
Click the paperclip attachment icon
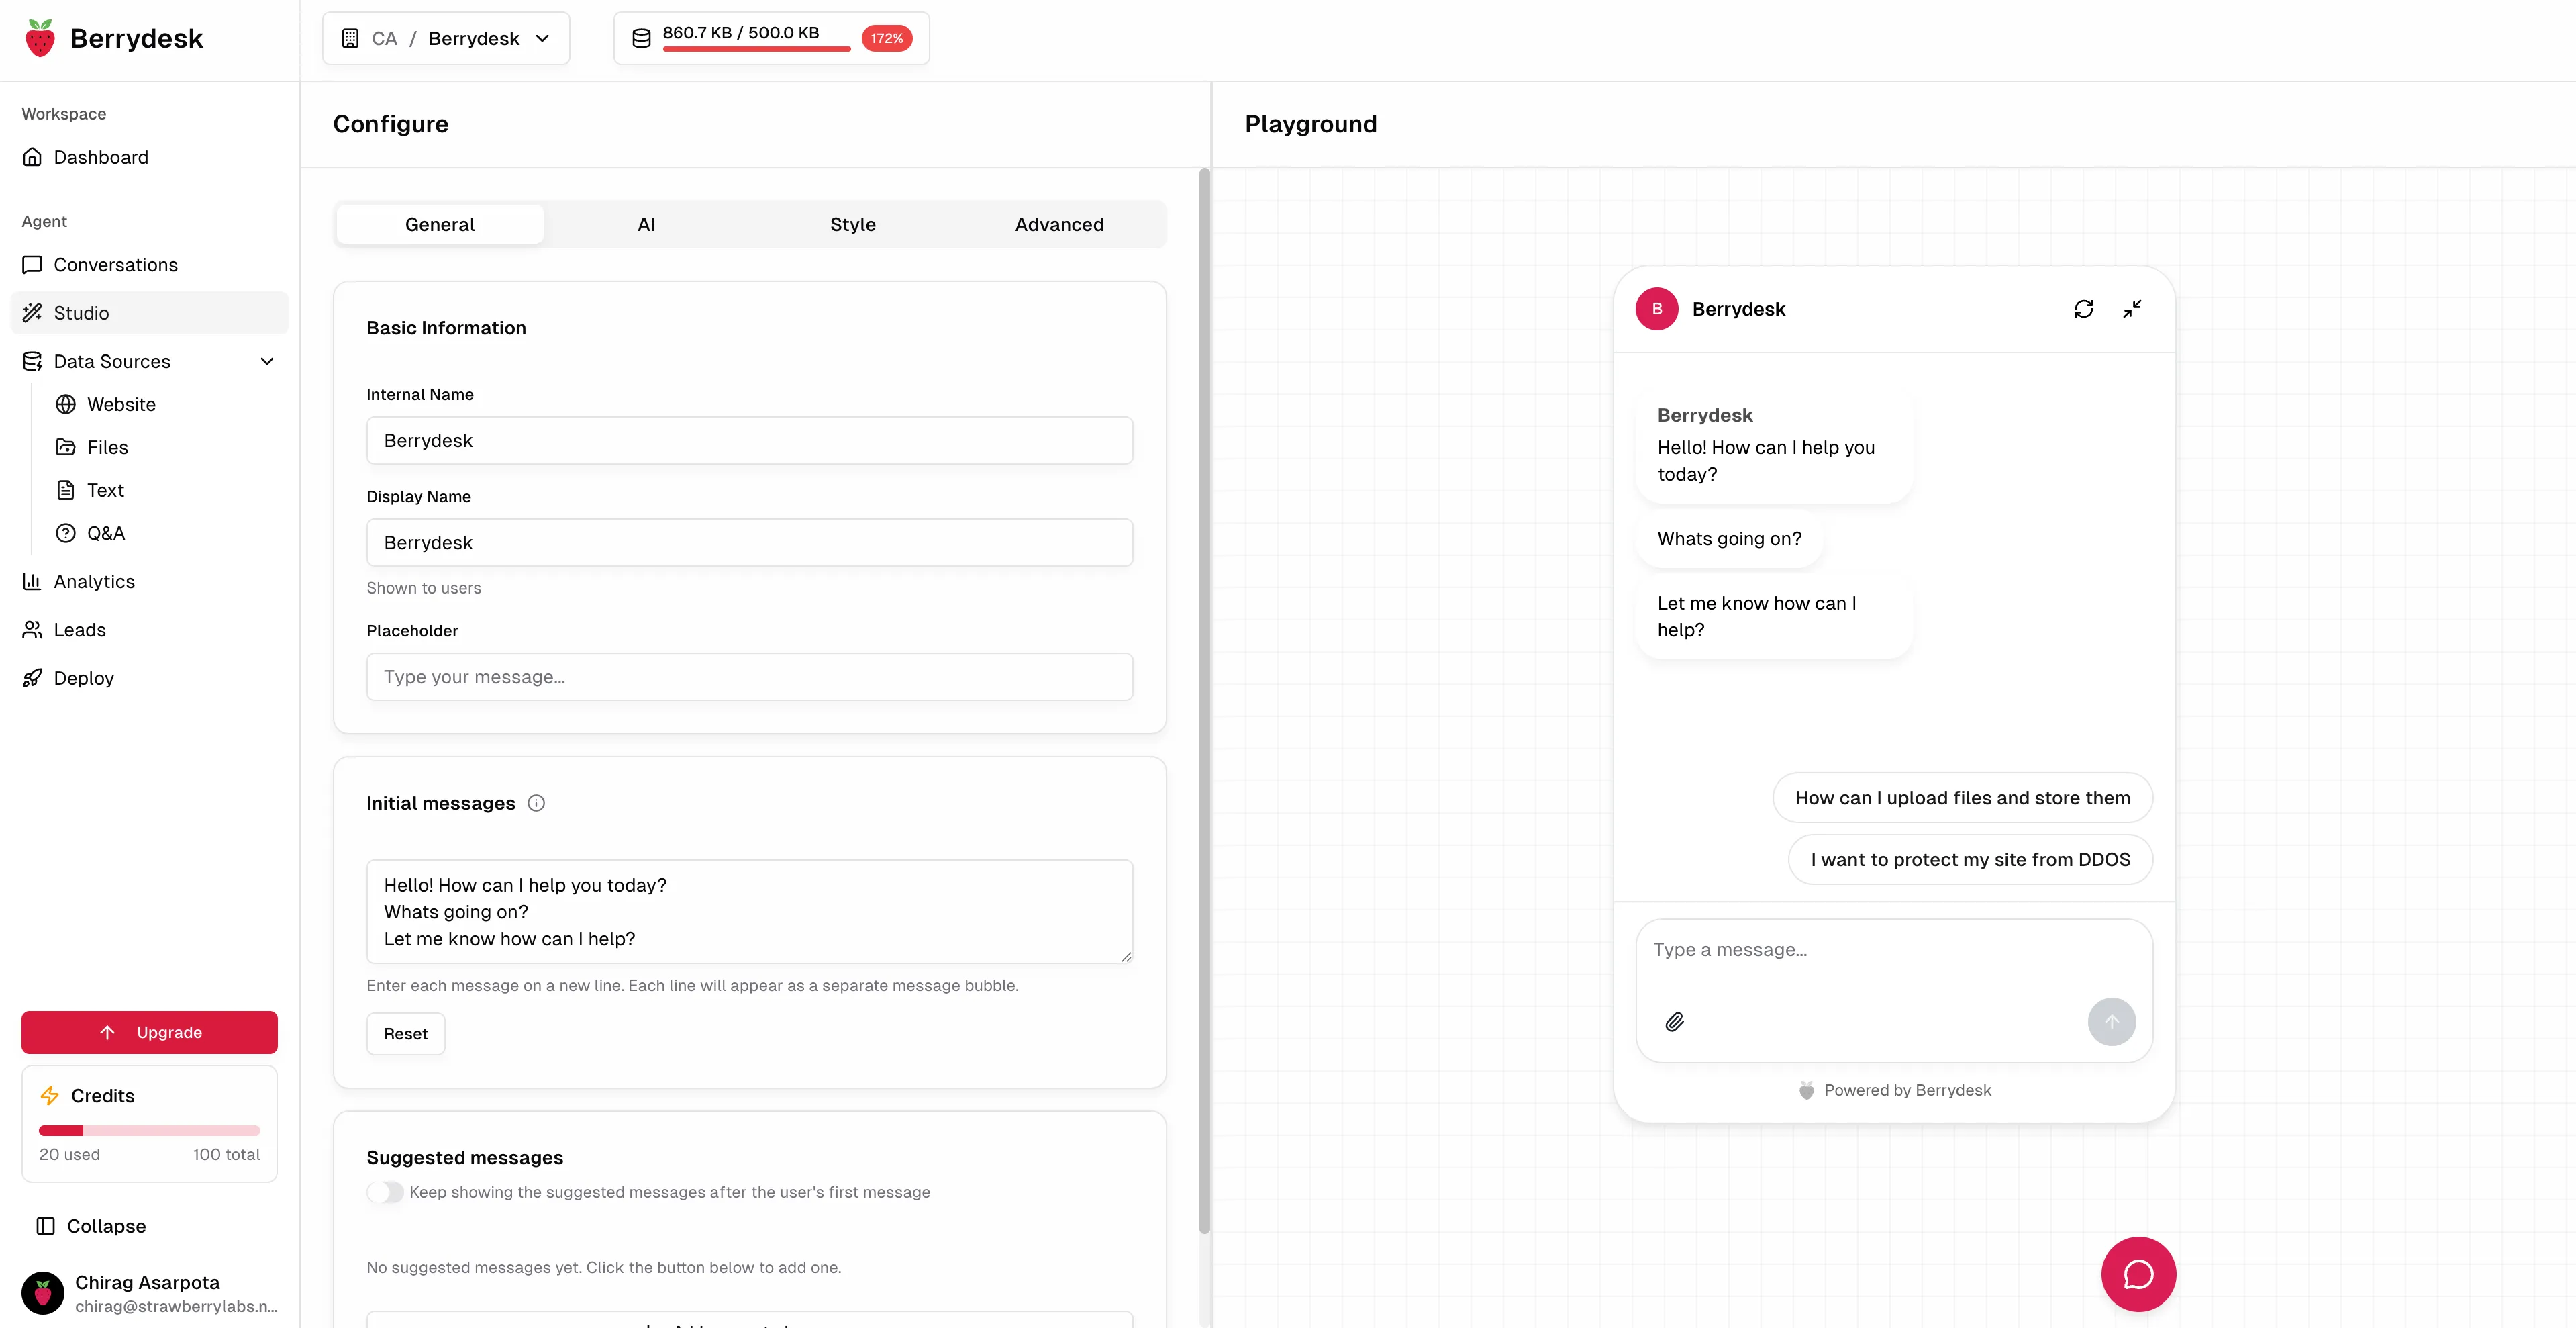[x=1674, y=1021]
